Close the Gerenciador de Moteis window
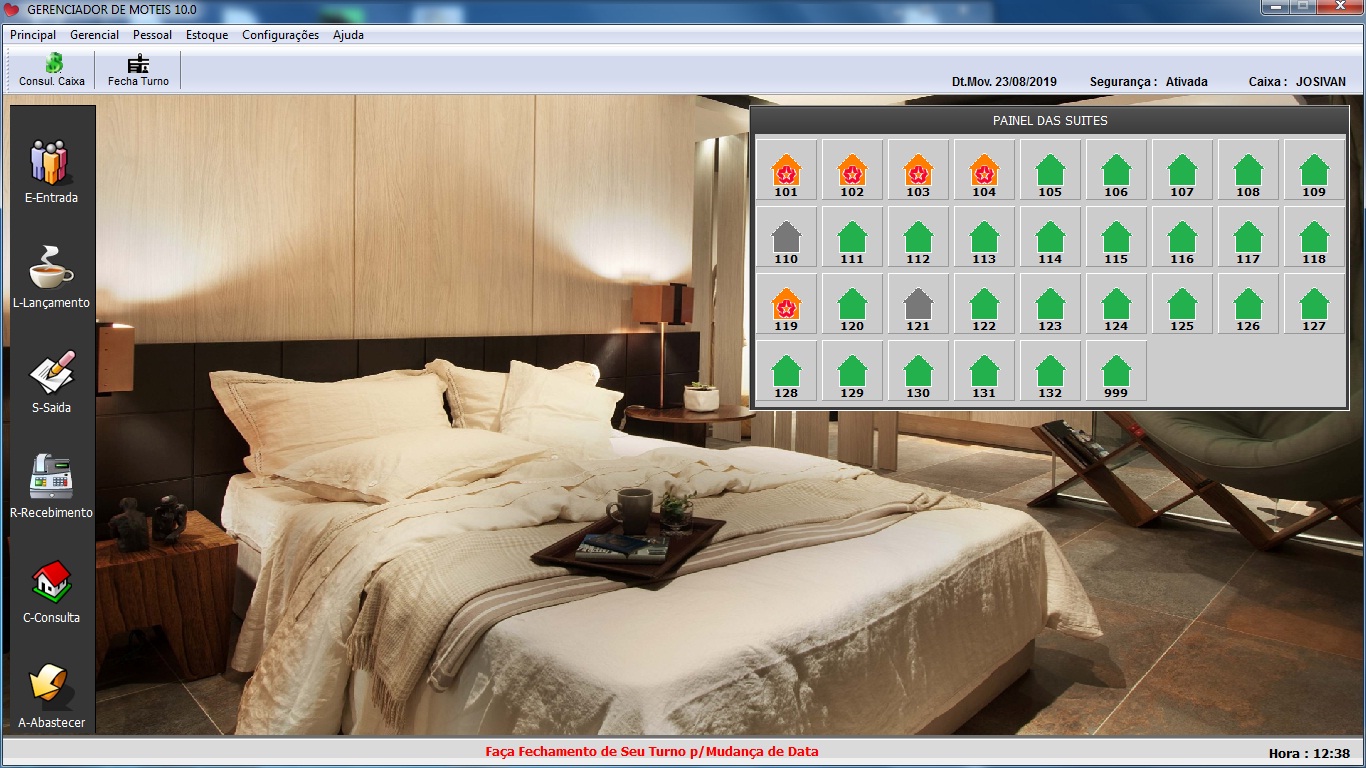The image size is (1366, 768). [x=1338, y=7]
